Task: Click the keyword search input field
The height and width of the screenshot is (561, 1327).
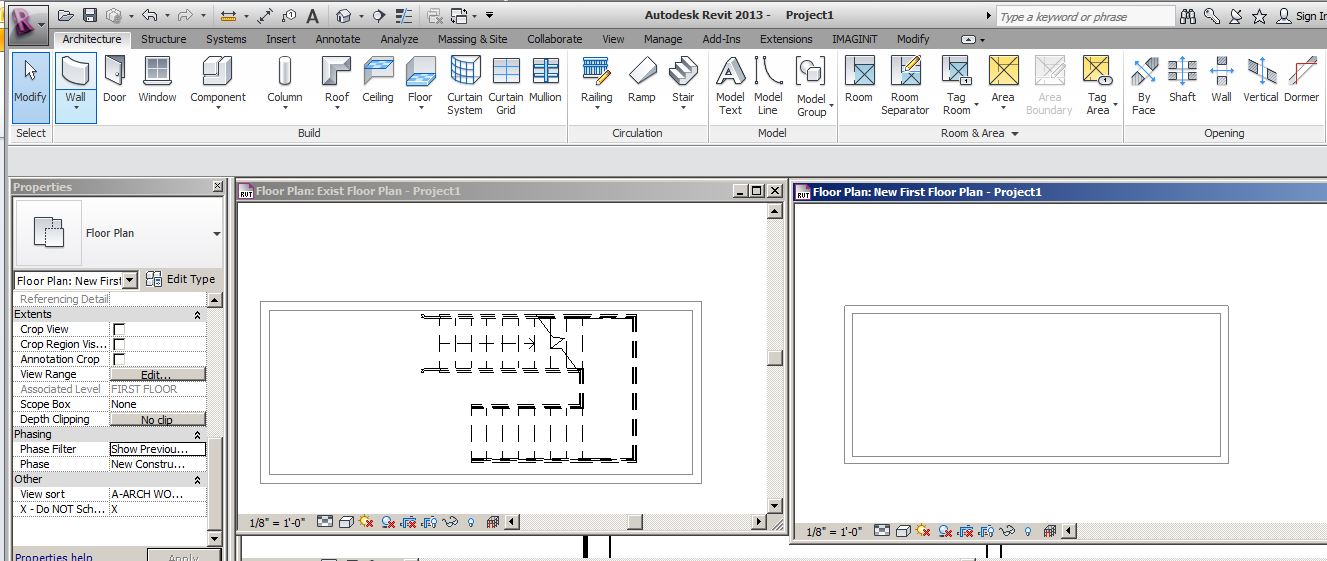Action: pyautogui.click(x=1084, y=16)
